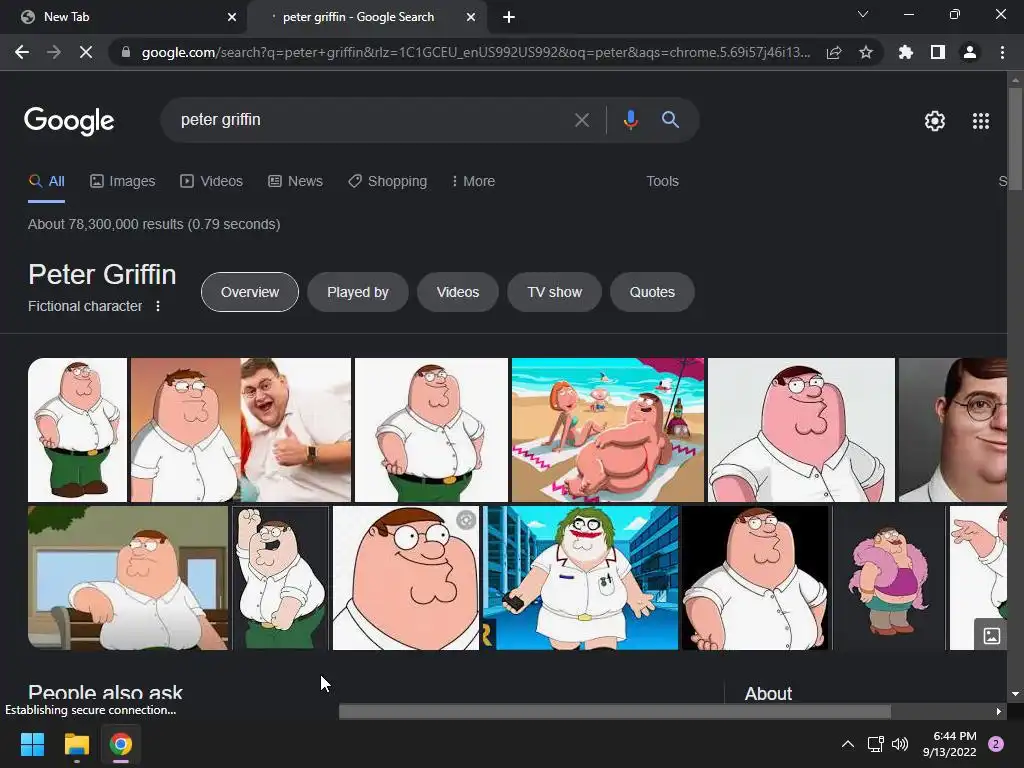Image resolution: width=1024 pixels, height=768 pixels.
Task: Stop page loading with the X button
Action: (86, 52)
